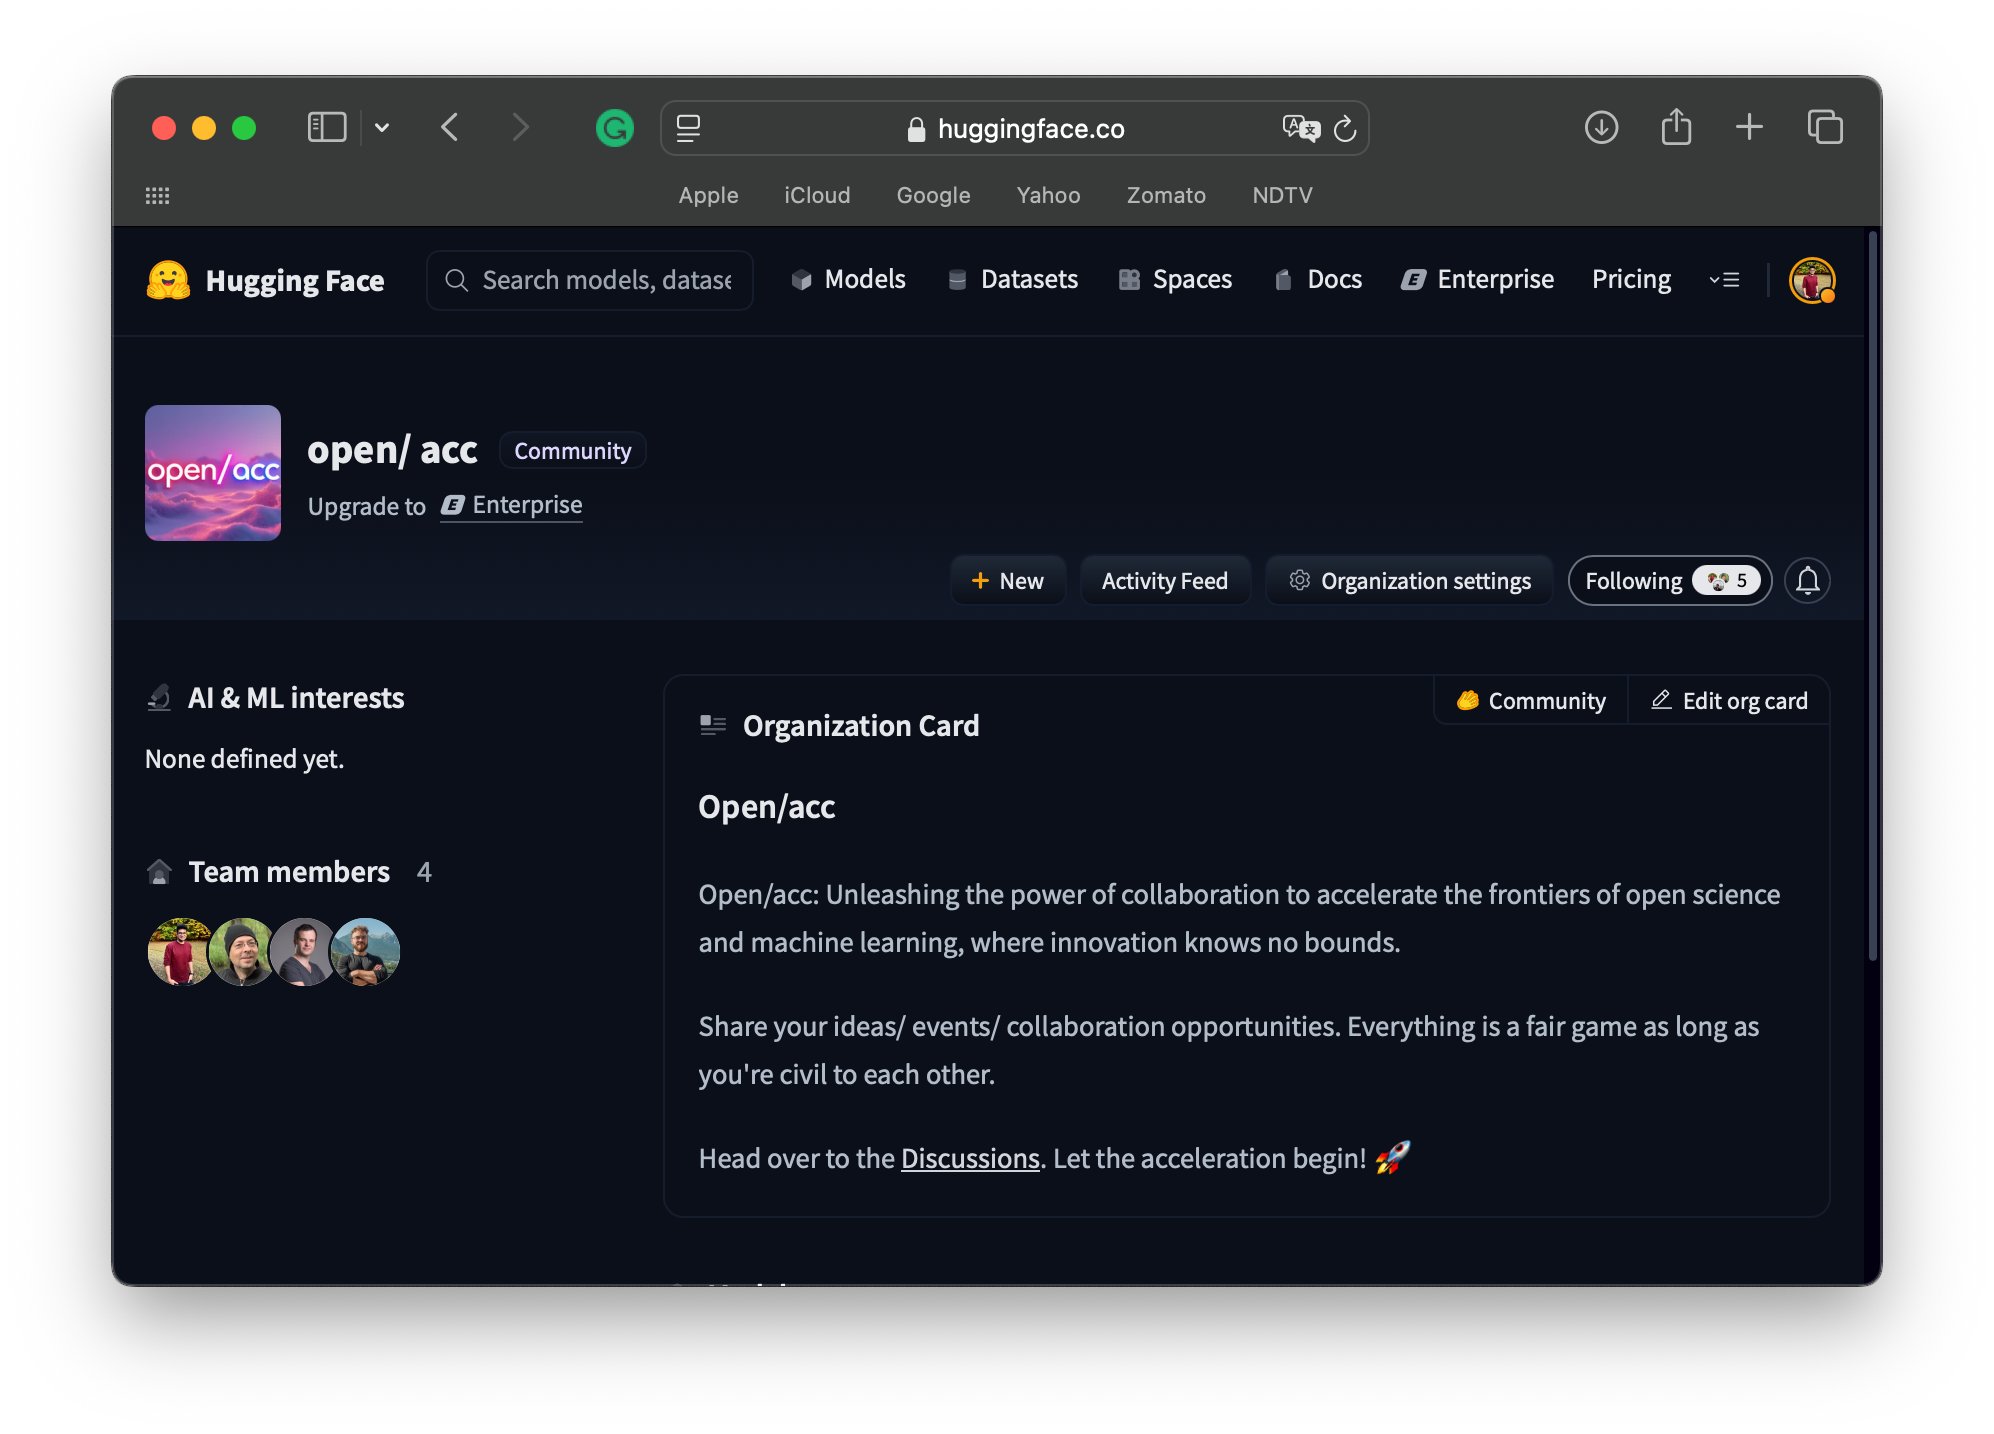The height and width of the screenshot is (1434, 1994).
Task: Open the user profile avatar menu
Action: [x=1812, y=280]
